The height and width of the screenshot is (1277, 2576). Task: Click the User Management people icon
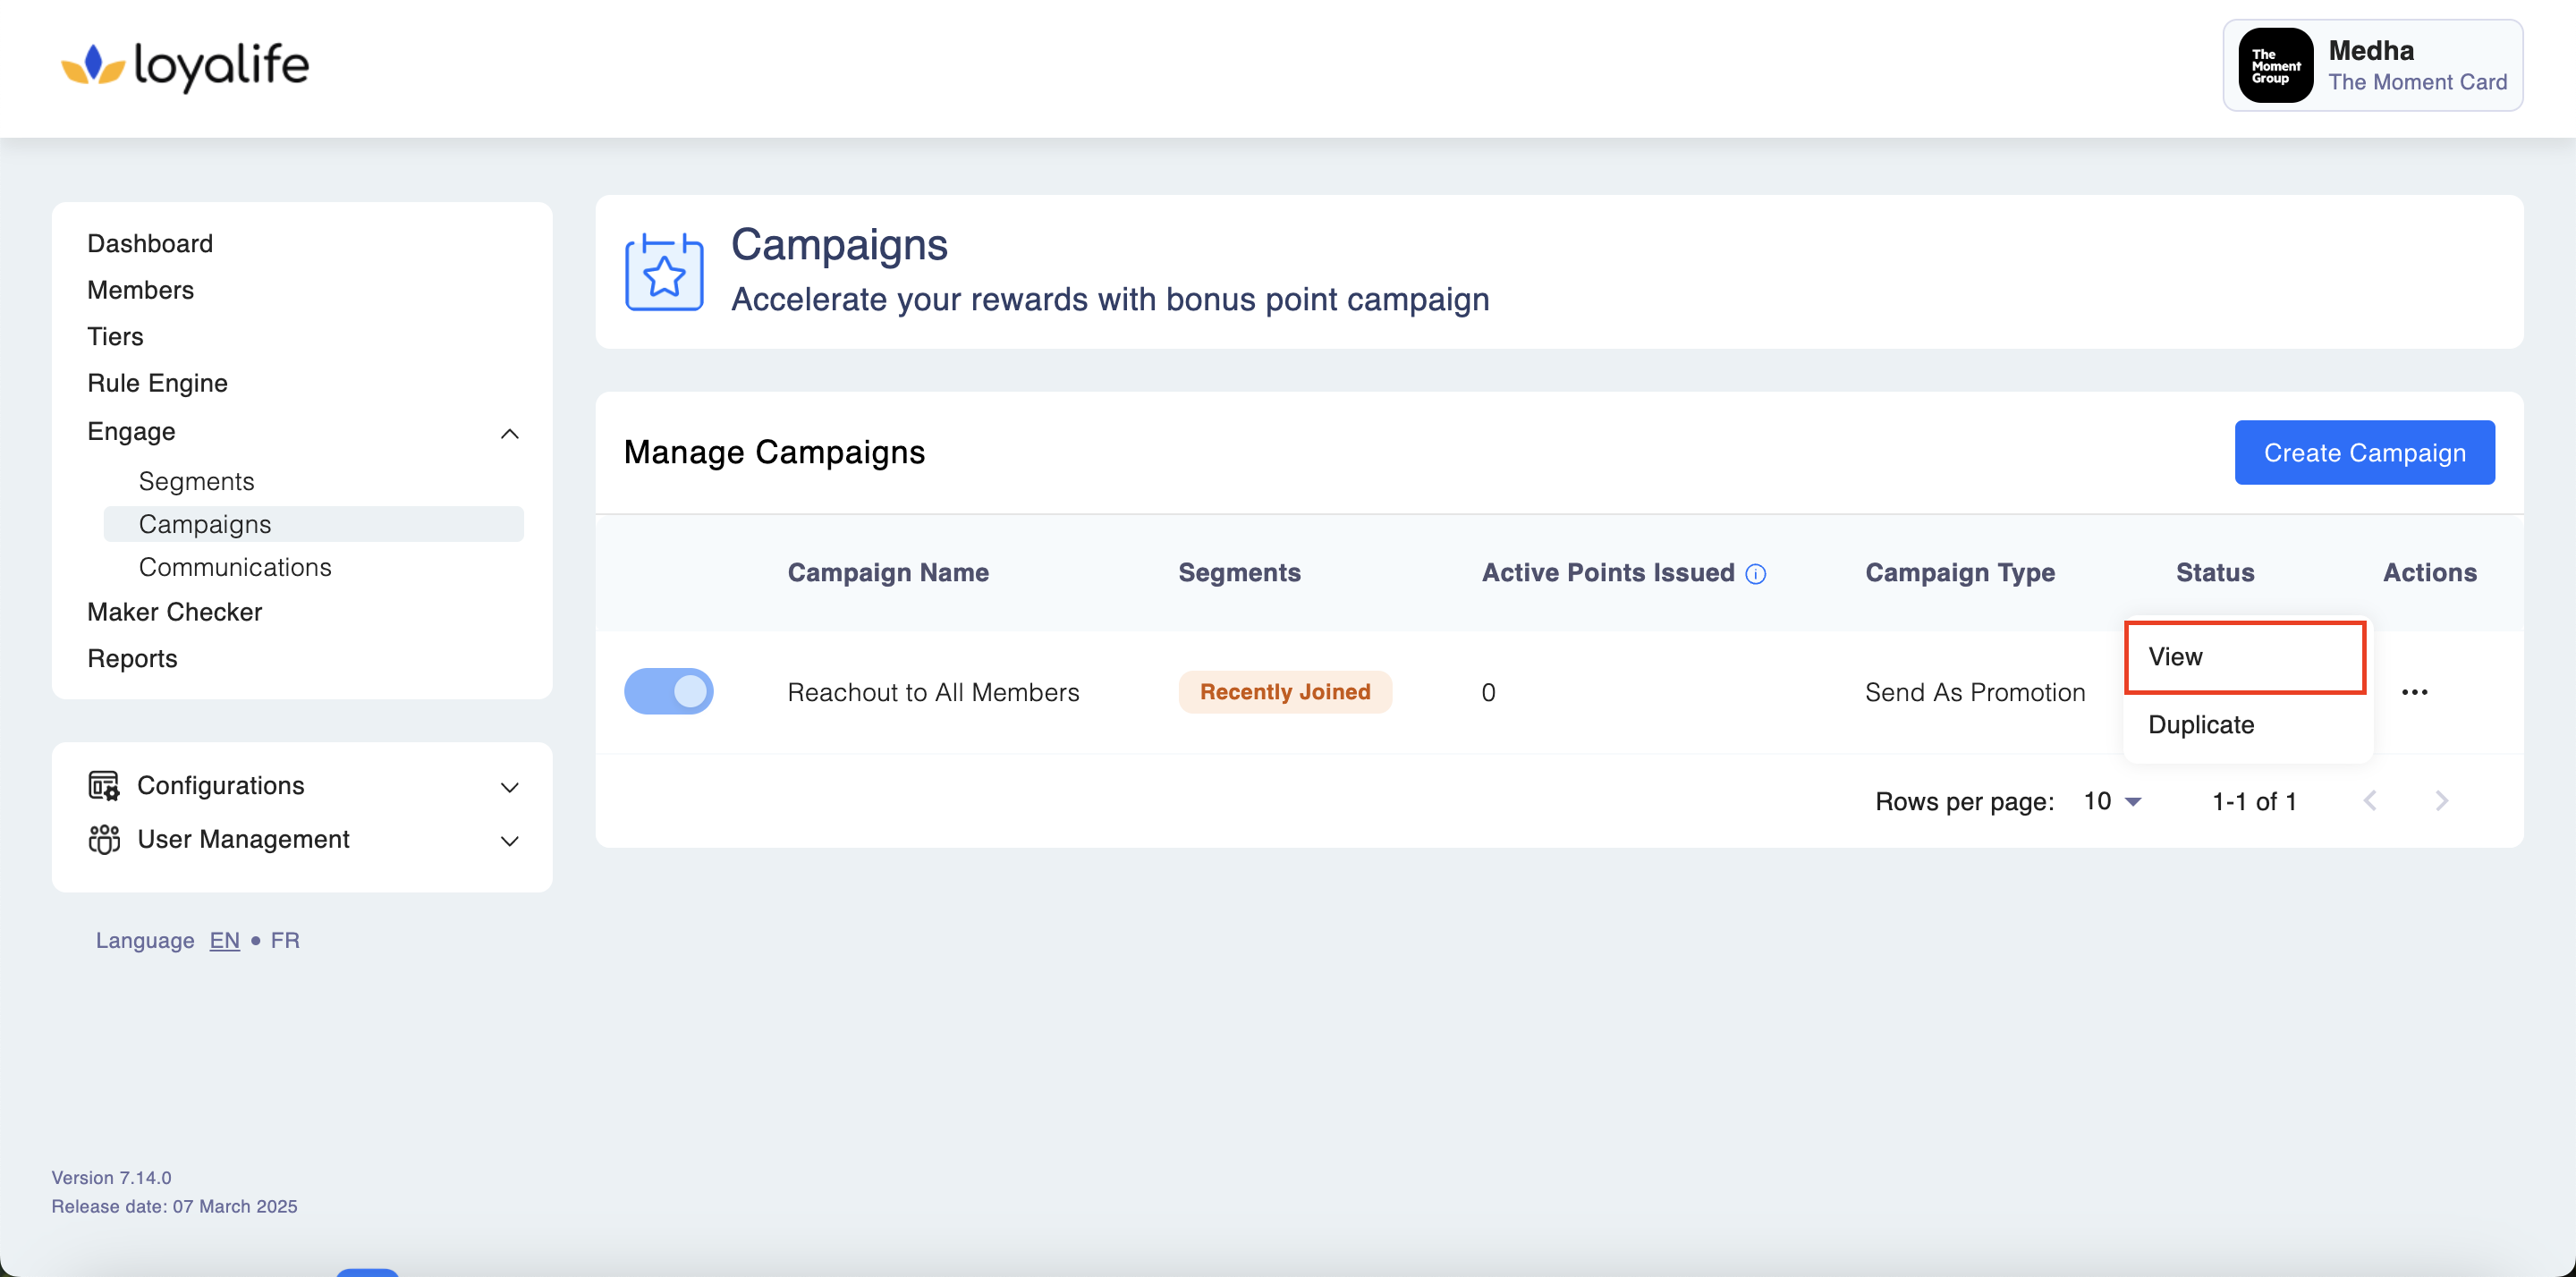(x=103, y=839)
